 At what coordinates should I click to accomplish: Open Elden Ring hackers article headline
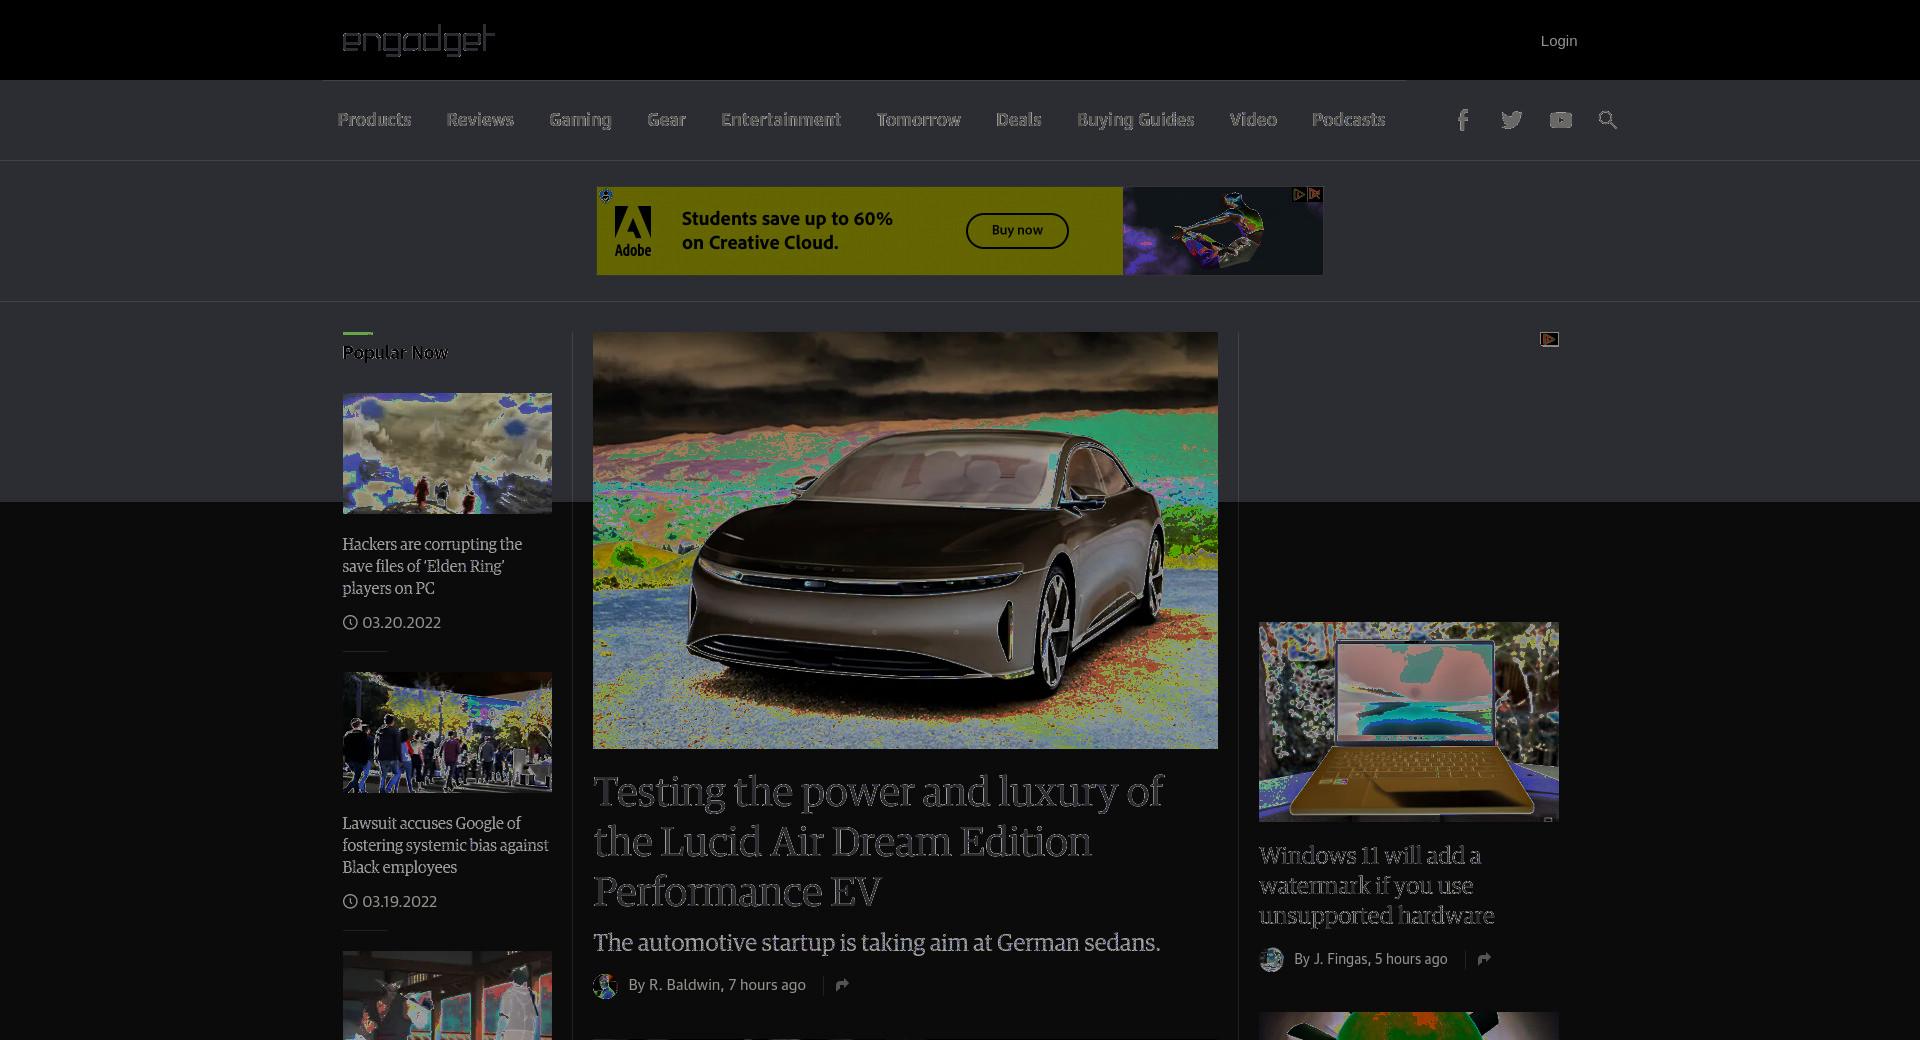(x=432, y=566)
